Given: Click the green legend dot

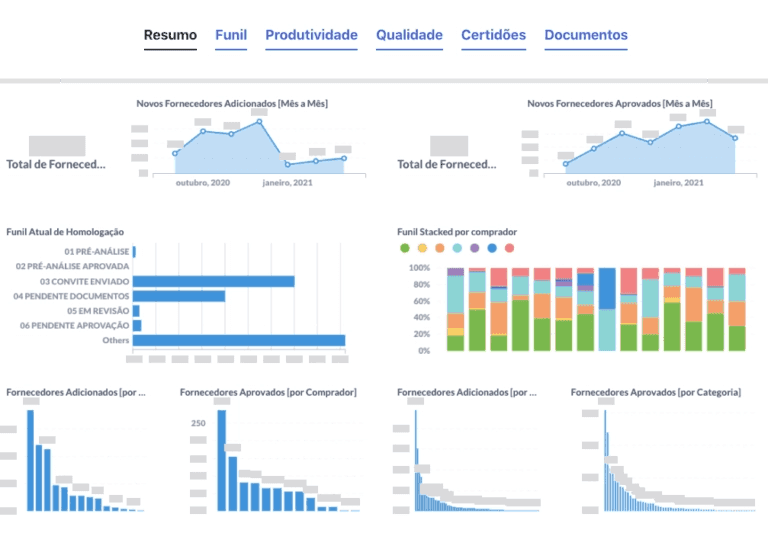Looking at the screenshot, I should [405, 248].
